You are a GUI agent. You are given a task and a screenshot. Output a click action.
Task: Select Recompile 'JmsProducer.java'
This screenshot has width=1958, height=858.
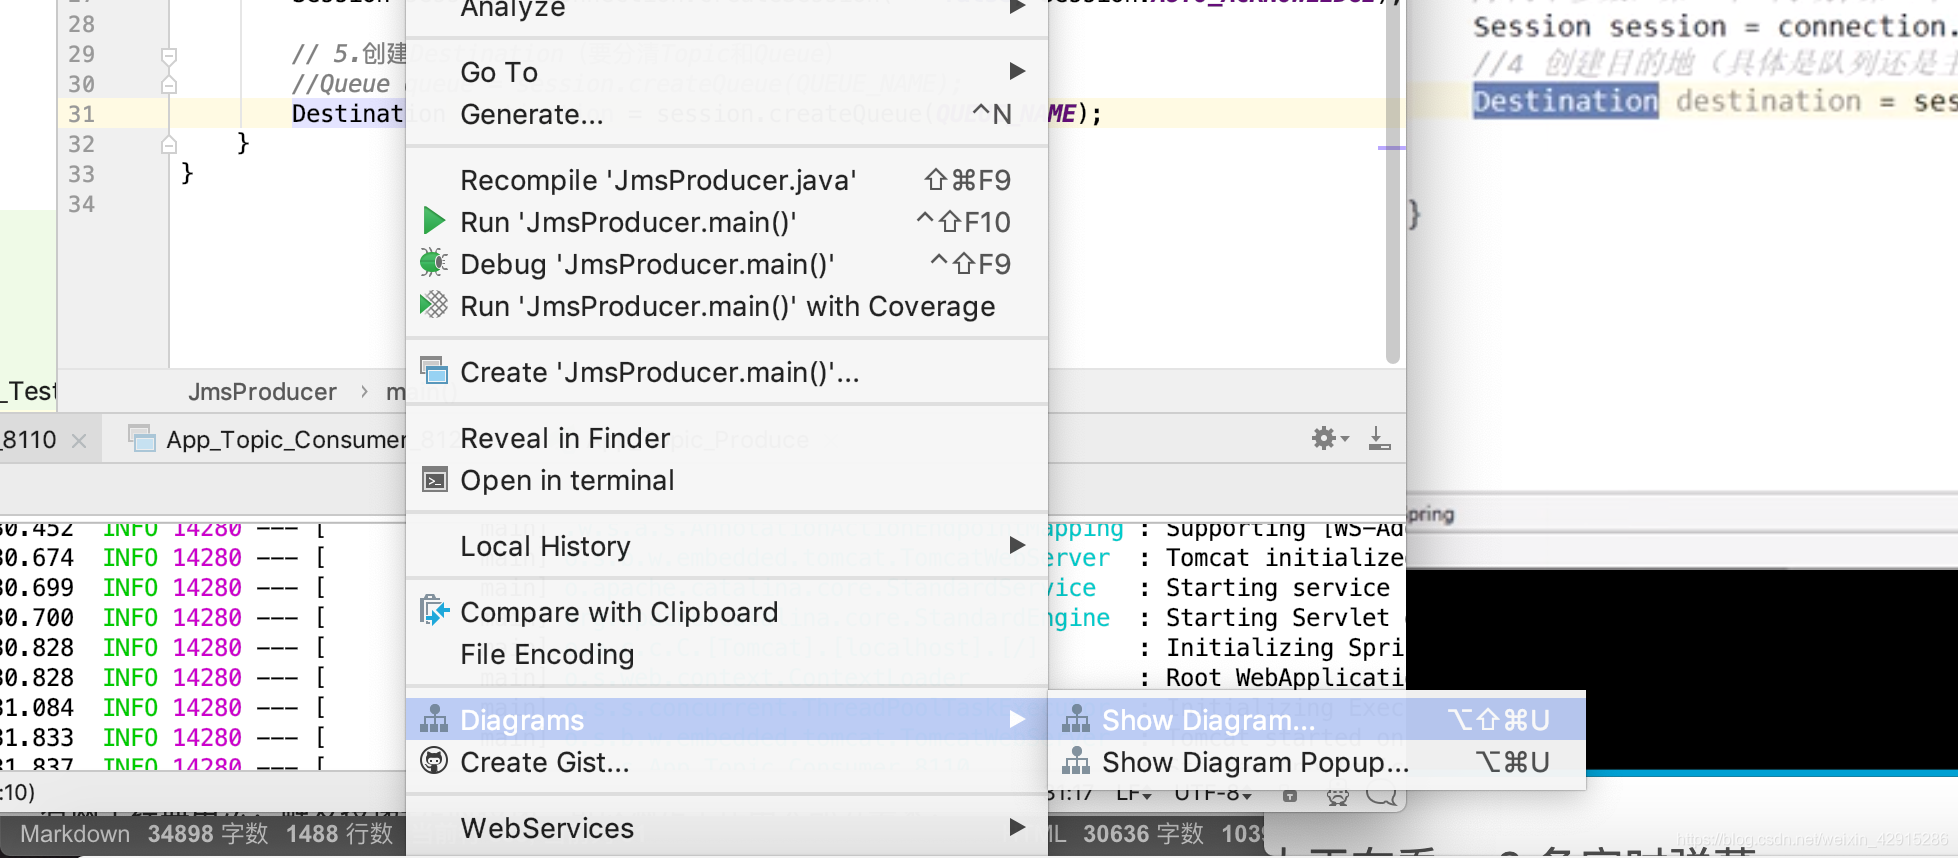coord(727,180)
